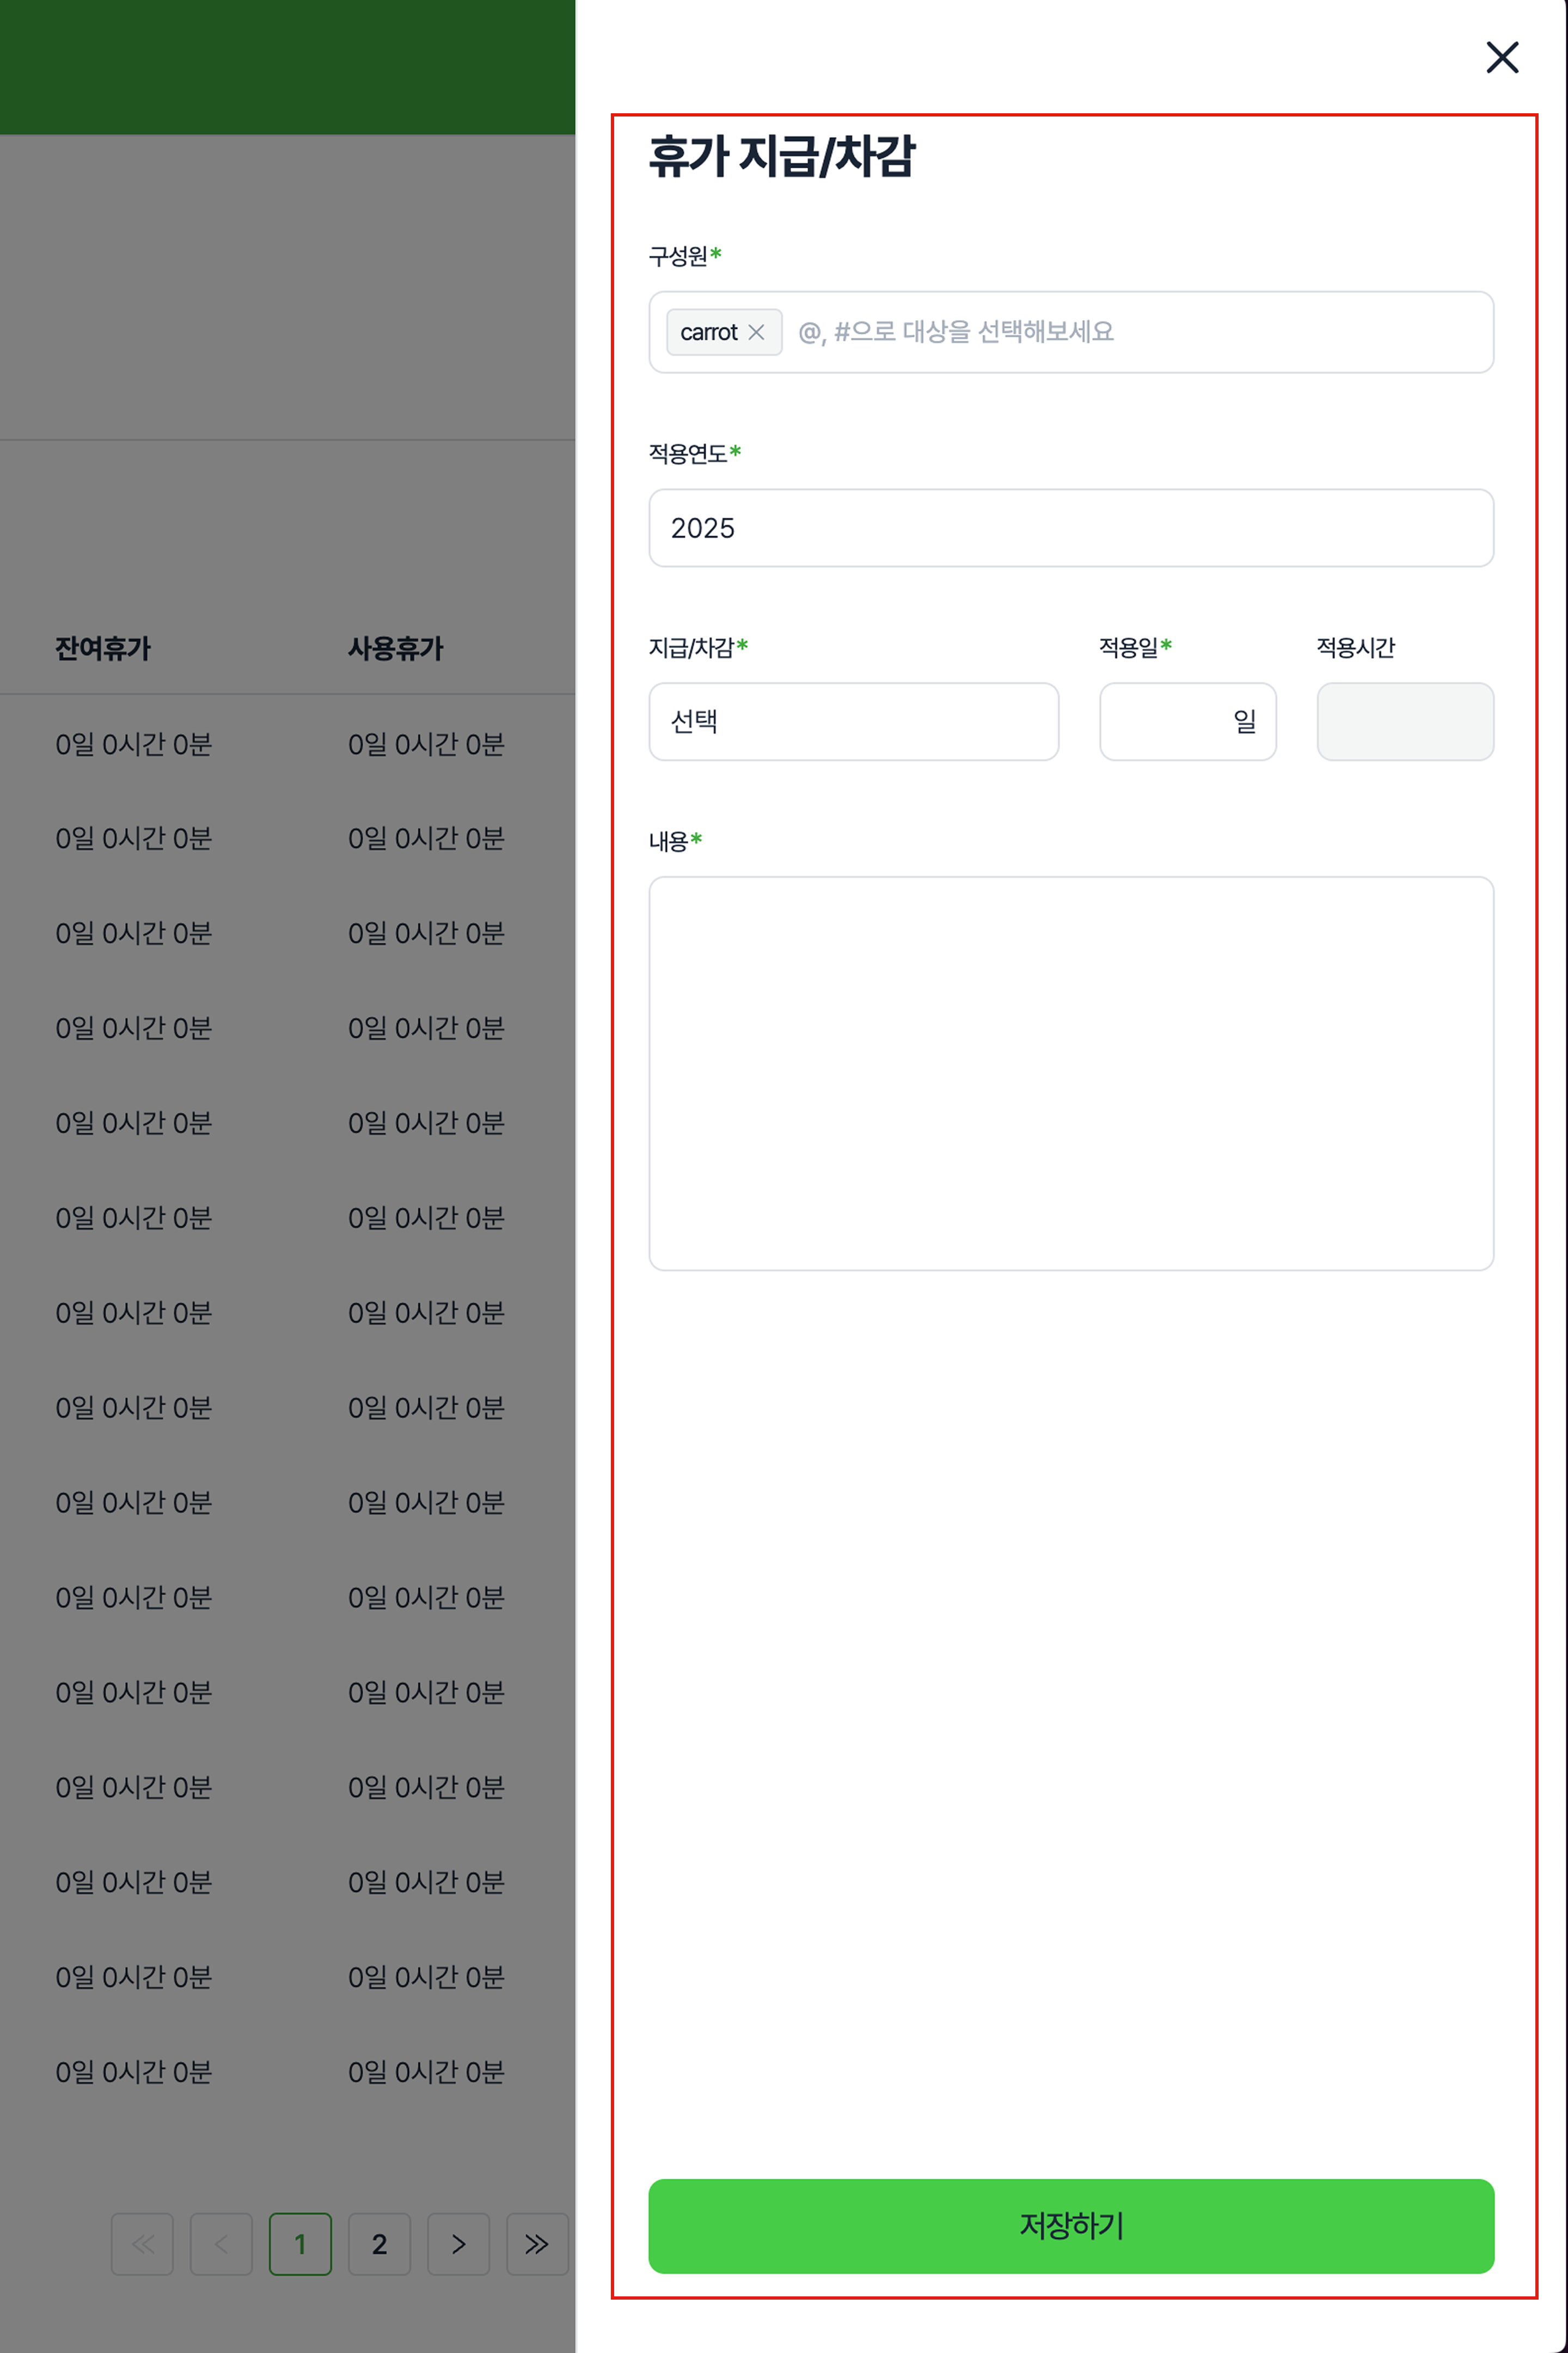This screenshot has height=2353, width=1568.
Task: Close the 휴가 지급/차감 side panel
Action: pos(1501,58)
